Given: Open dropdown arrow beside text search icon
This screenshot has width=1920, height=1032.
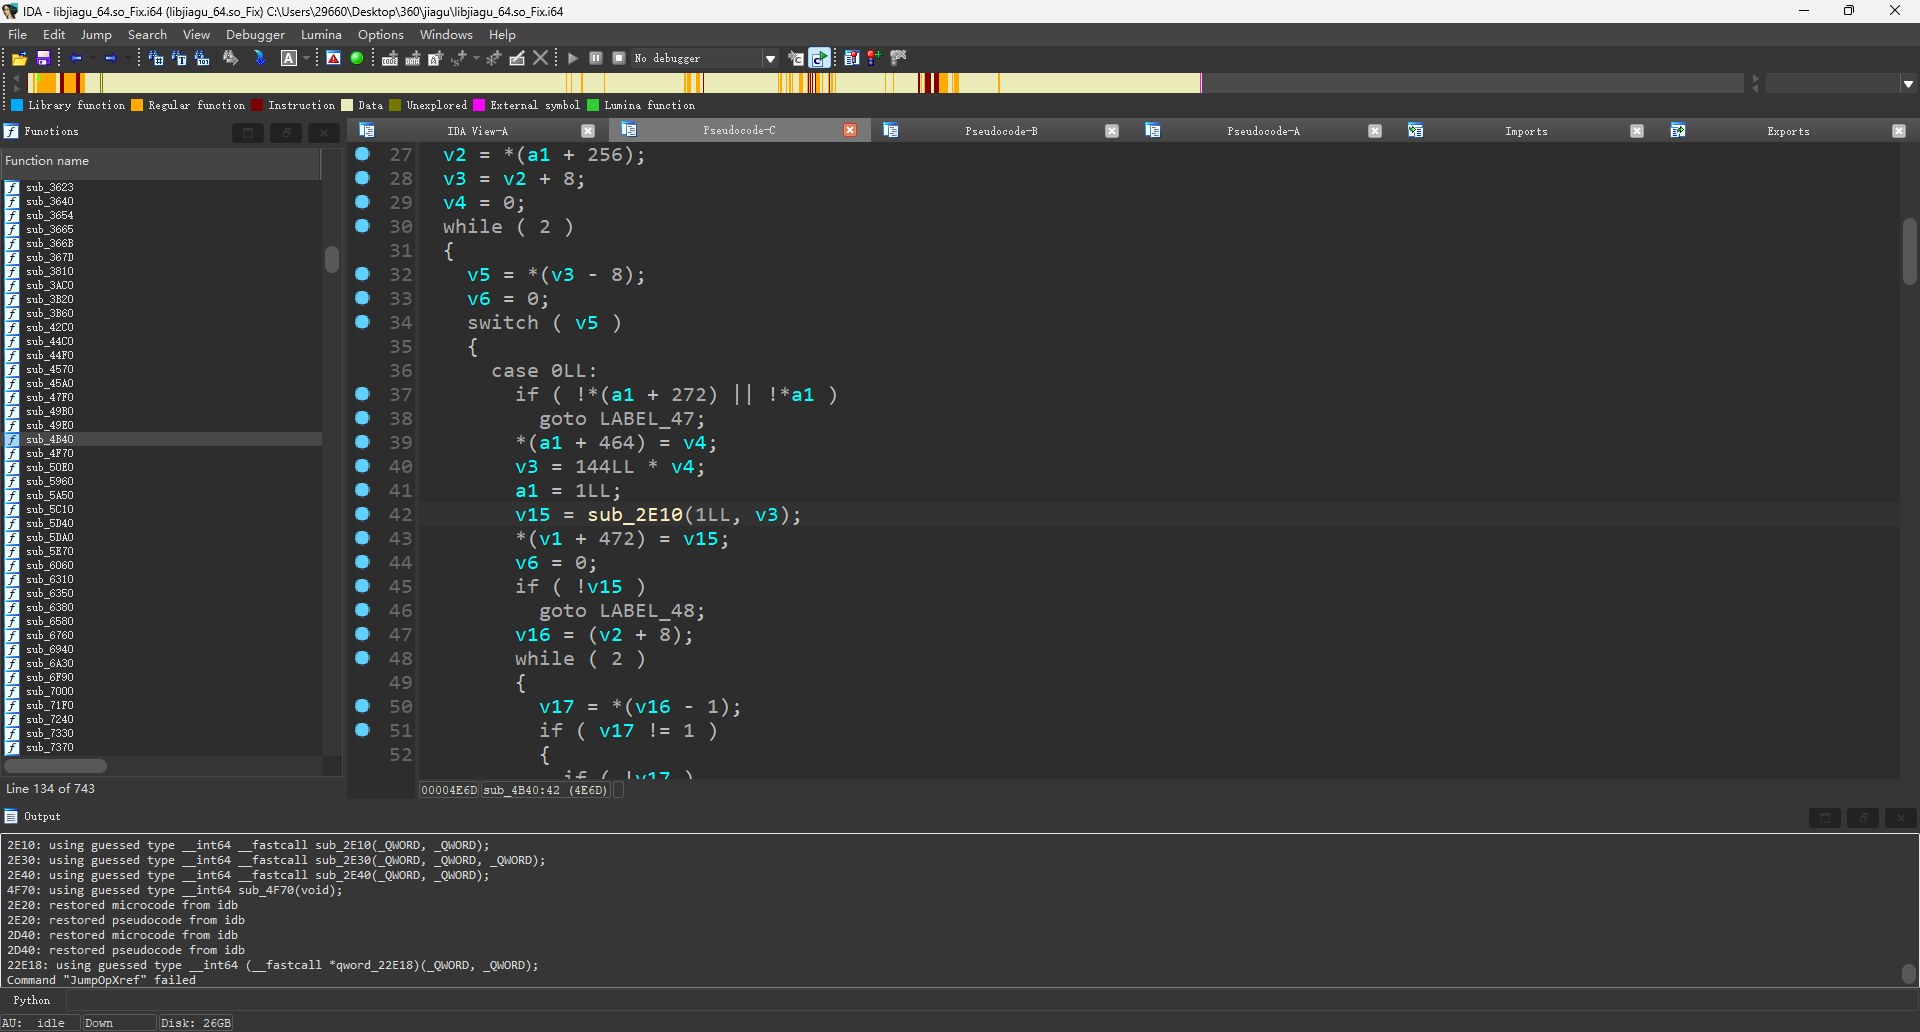Looking at the screenshot, I should [306, 59].
